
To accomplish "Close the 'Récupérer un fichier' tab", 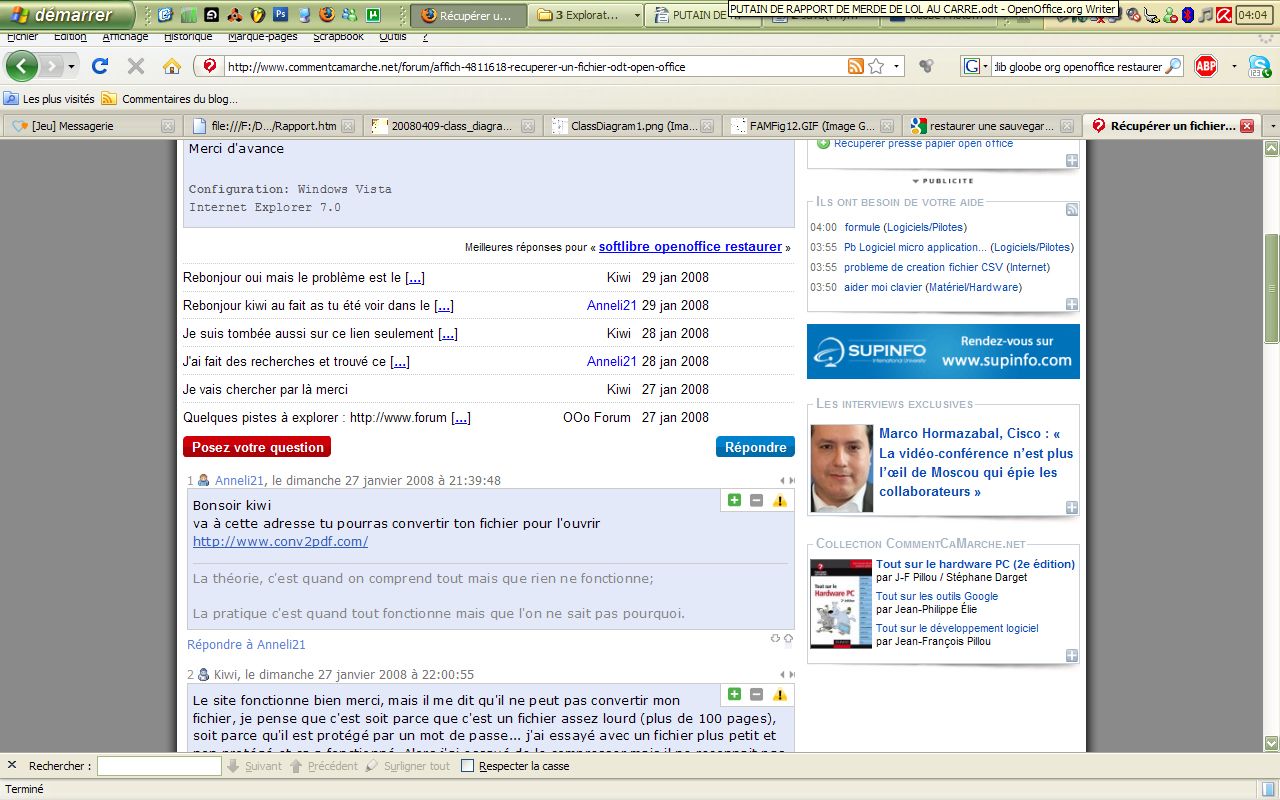I will pyautogui.click(x=1246, y=126).
